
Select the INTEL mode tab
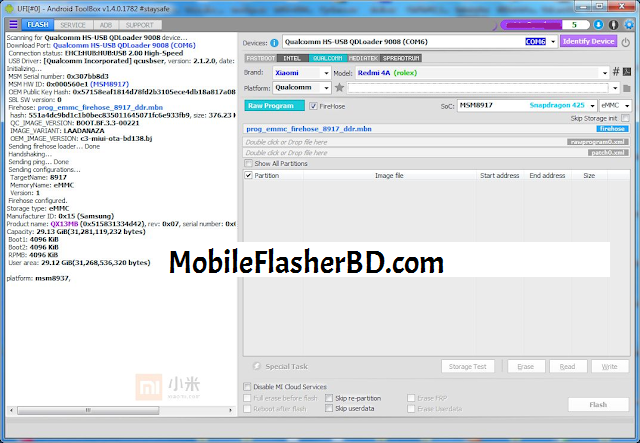(292, 58)
